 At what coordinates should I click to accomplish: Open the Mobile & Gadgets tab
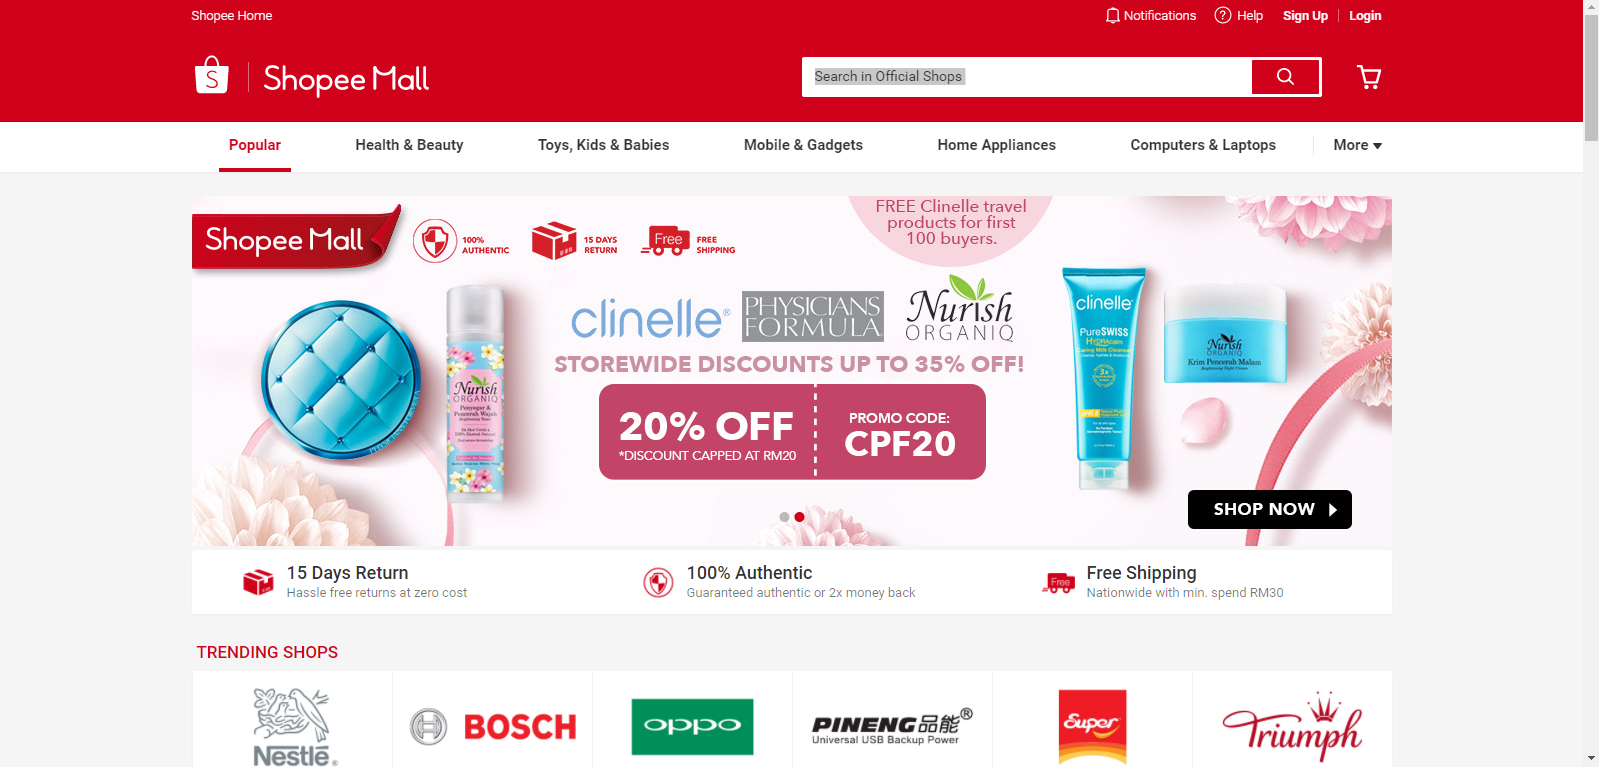click(803, 145)
